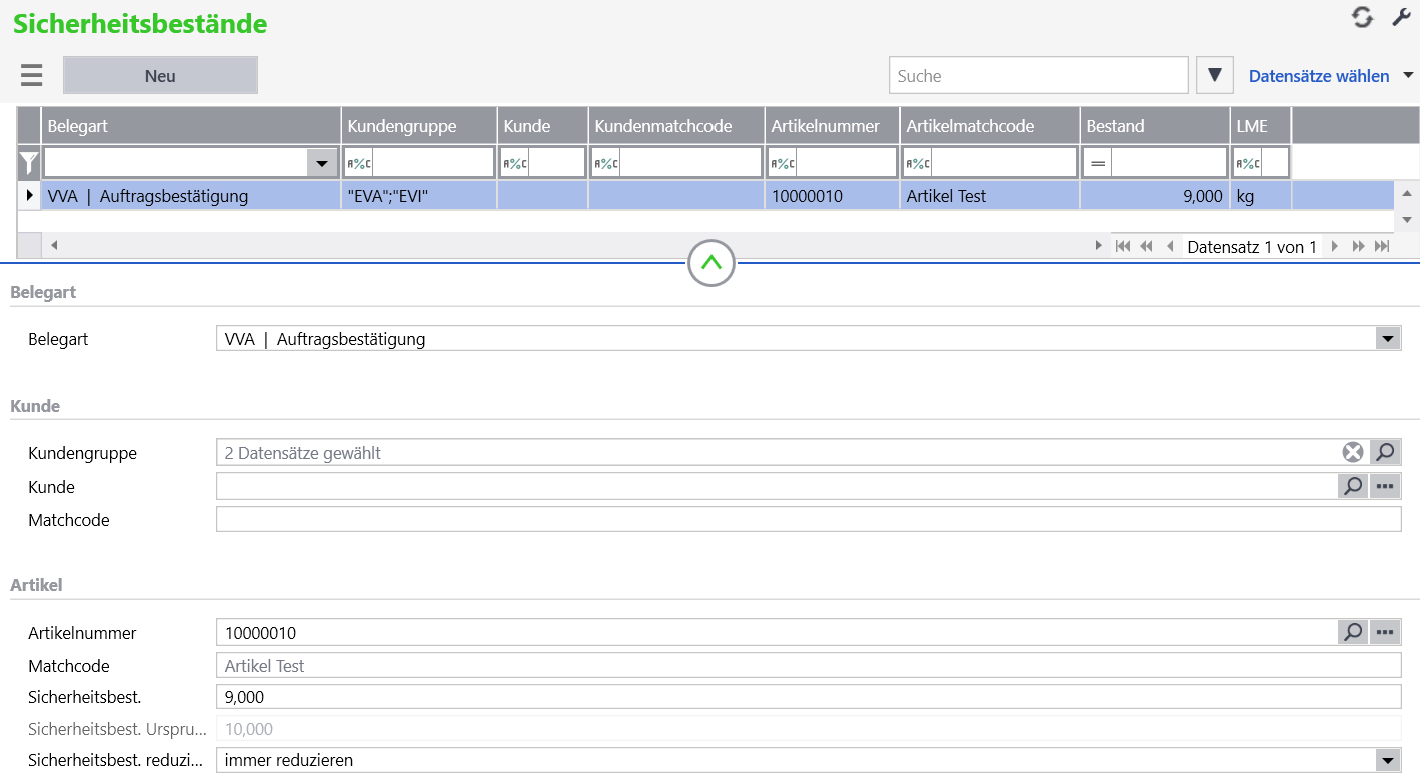Open Kunde search magnifier icon
1420x780 pixels.
point(1353,486)
